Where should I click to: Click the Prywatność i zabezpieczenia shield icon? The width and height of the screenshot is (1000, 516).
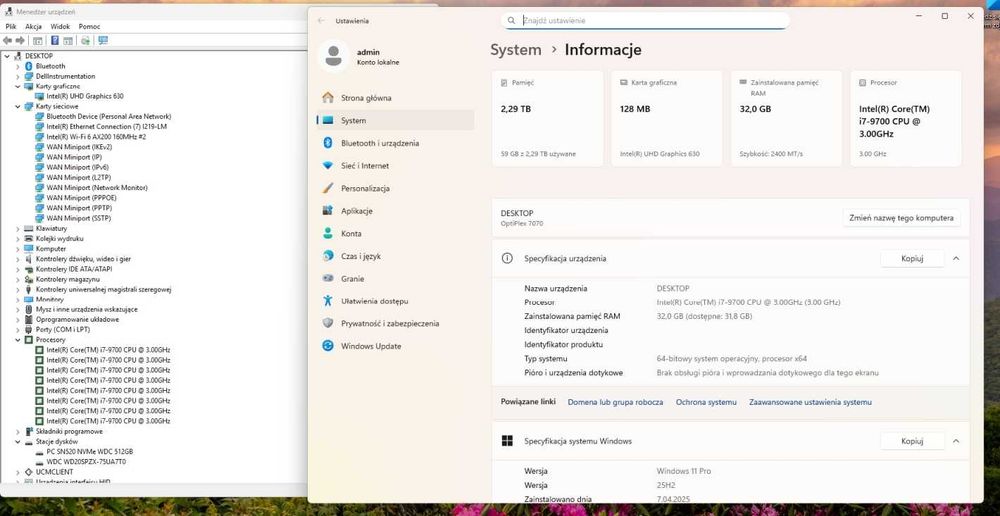pyautogui.click(x=328, y=323)
